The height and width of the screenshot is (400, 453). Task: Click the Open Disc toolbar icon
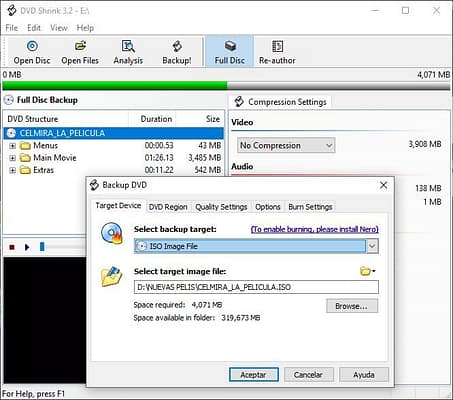(32, 46)
